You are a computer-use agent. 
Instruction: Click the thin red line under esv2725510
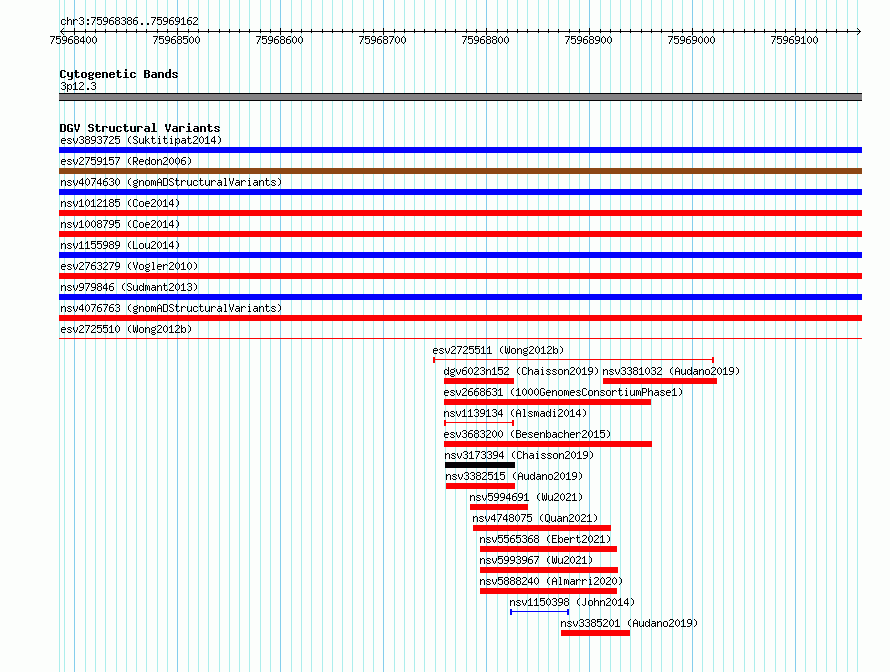click(x=460, y=339)
